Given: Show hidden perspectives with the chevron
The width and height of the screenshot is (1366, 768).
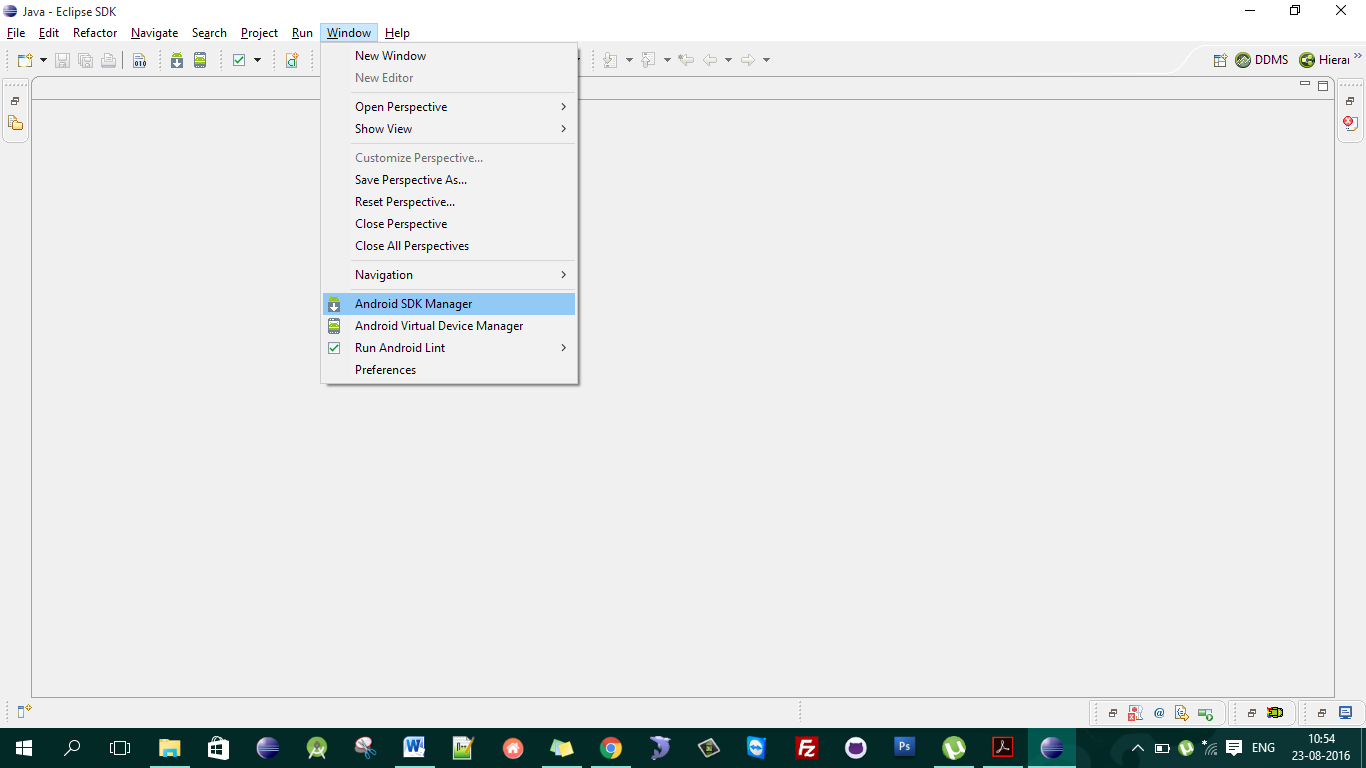Looking at the screenshot, I should 1358,57.
